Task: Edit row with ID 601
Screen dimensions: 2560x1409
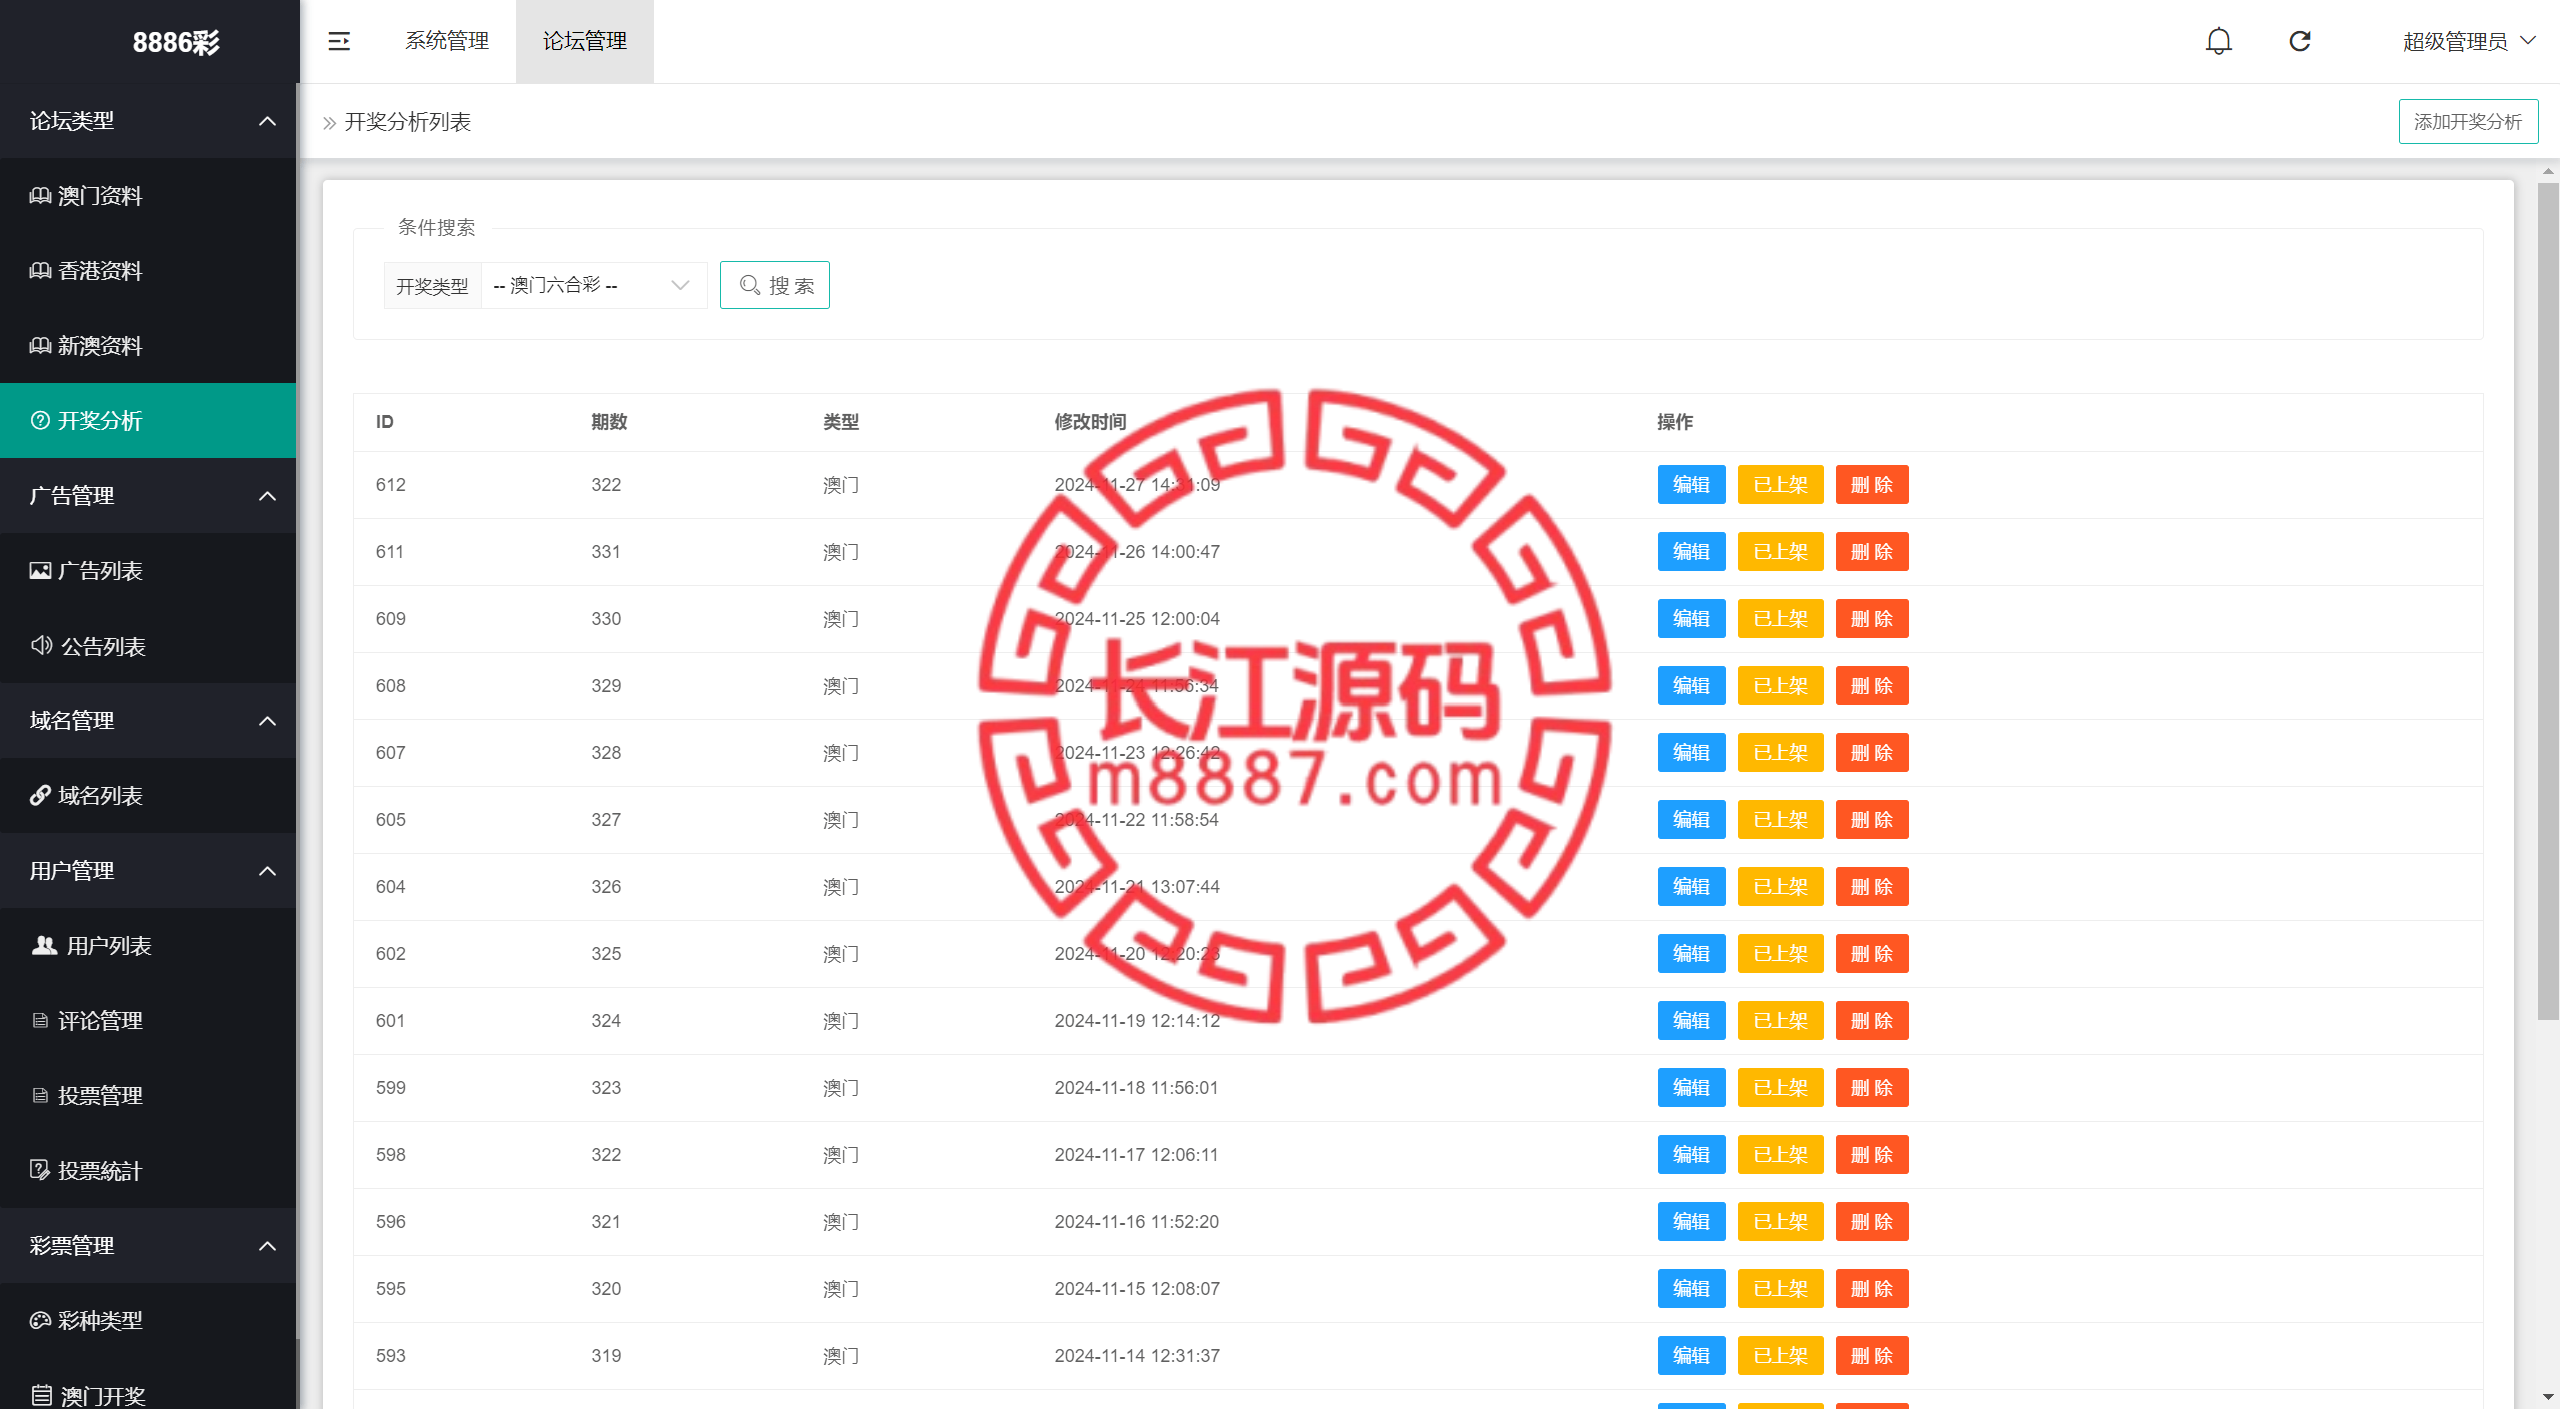Action: point(1691,1021)
